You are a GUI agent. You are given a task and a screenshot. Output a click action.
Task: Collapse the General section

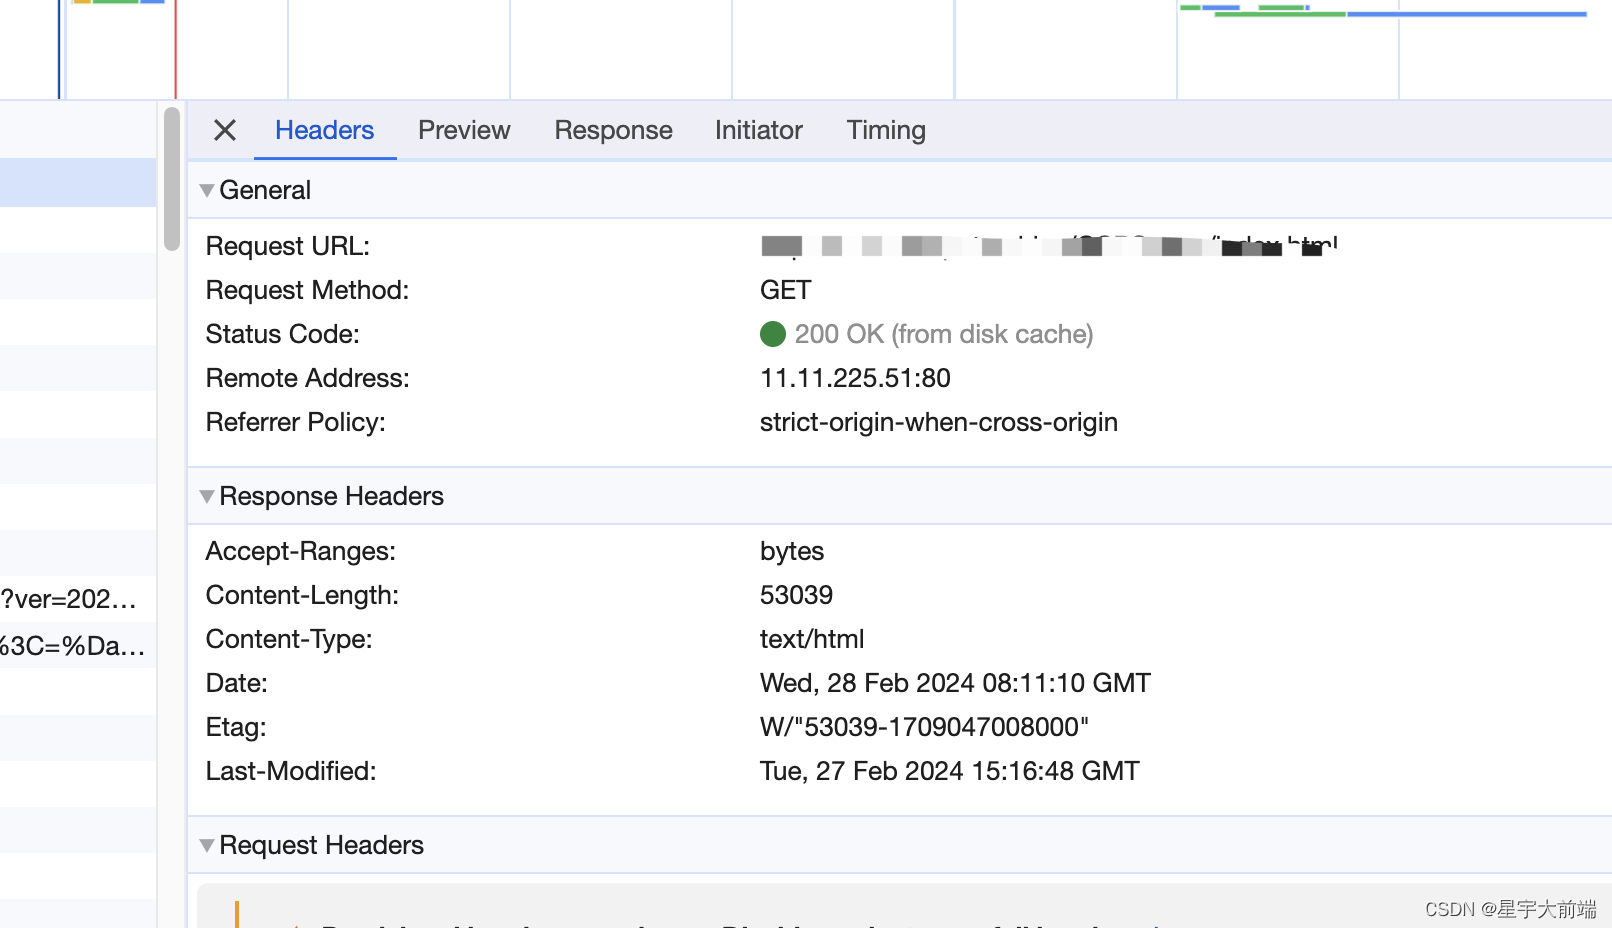click(x=207, y=190)
